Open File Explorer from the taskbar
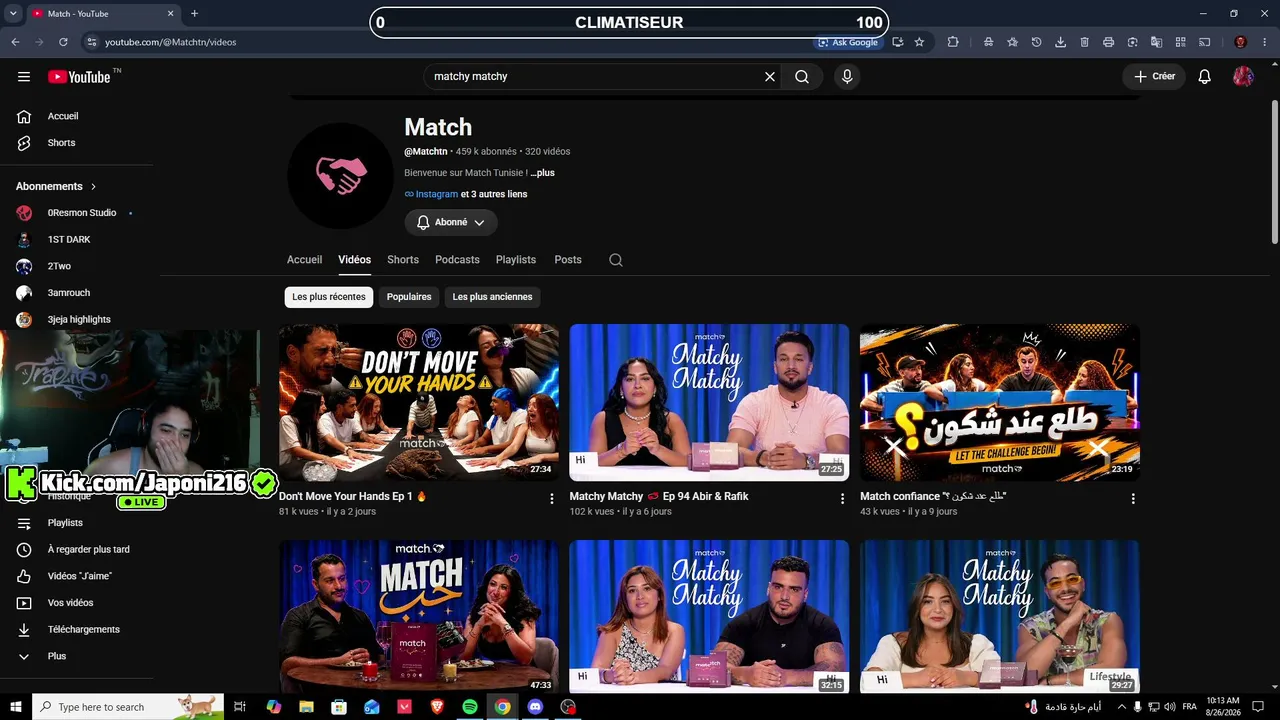Image resolution: width=1280 pixels, height=720 pixels. pos(306,707)
